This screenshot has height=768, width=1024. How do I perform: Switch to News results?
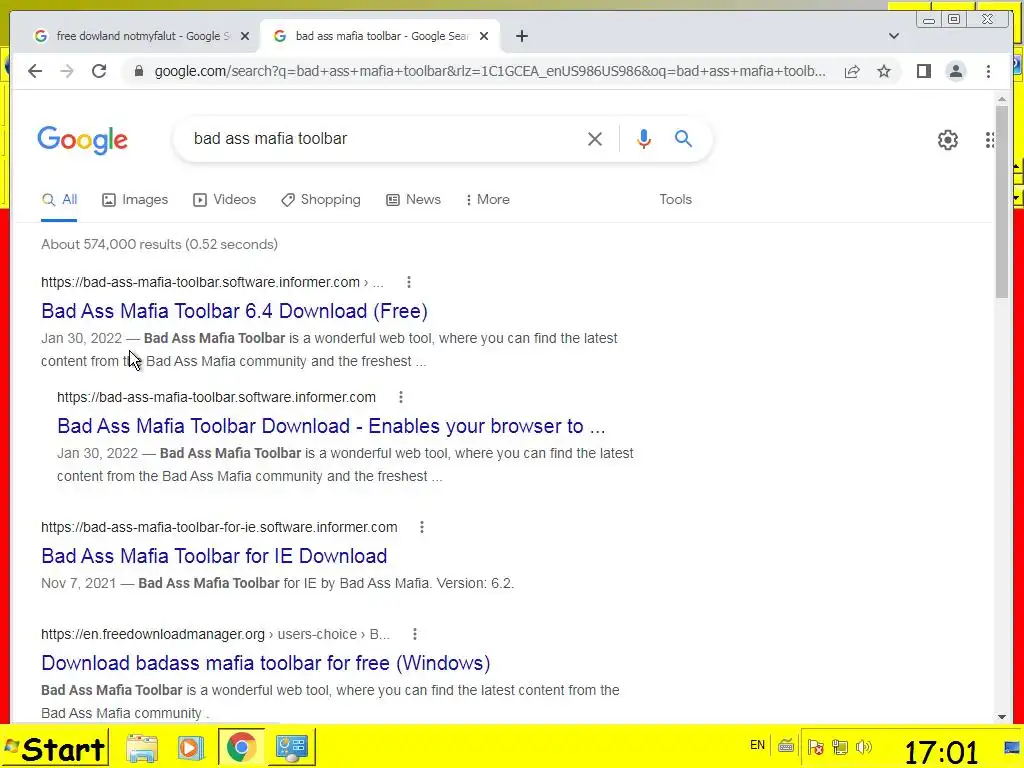coord(413,200)
